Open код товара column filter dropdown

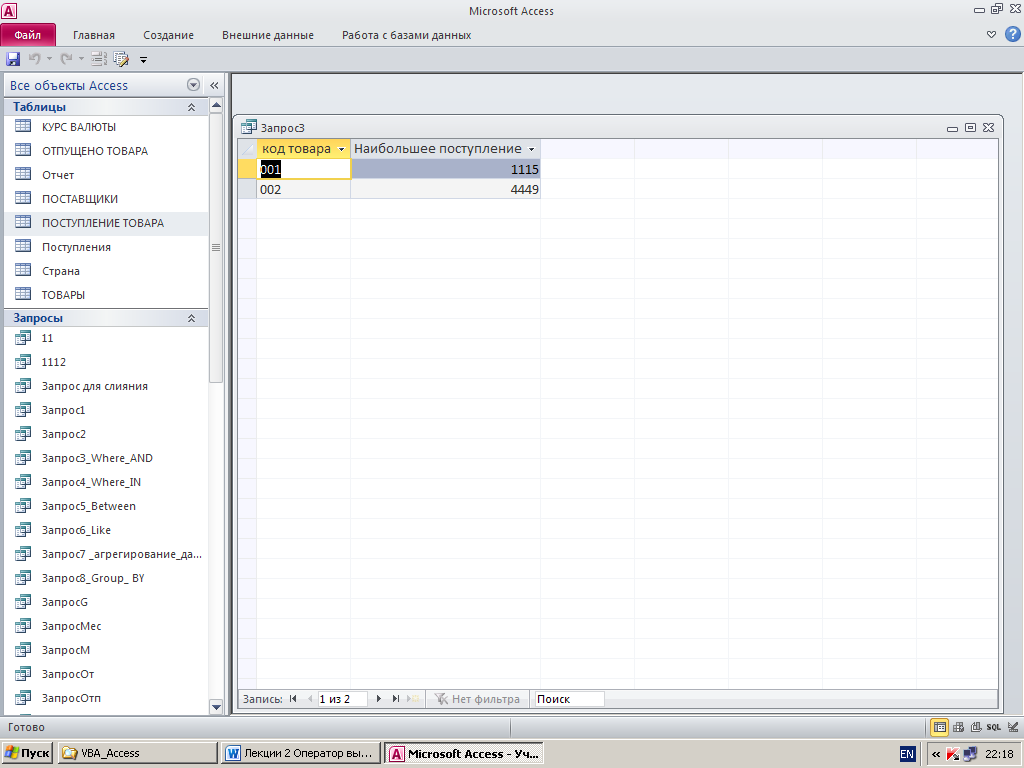point(341,150)
